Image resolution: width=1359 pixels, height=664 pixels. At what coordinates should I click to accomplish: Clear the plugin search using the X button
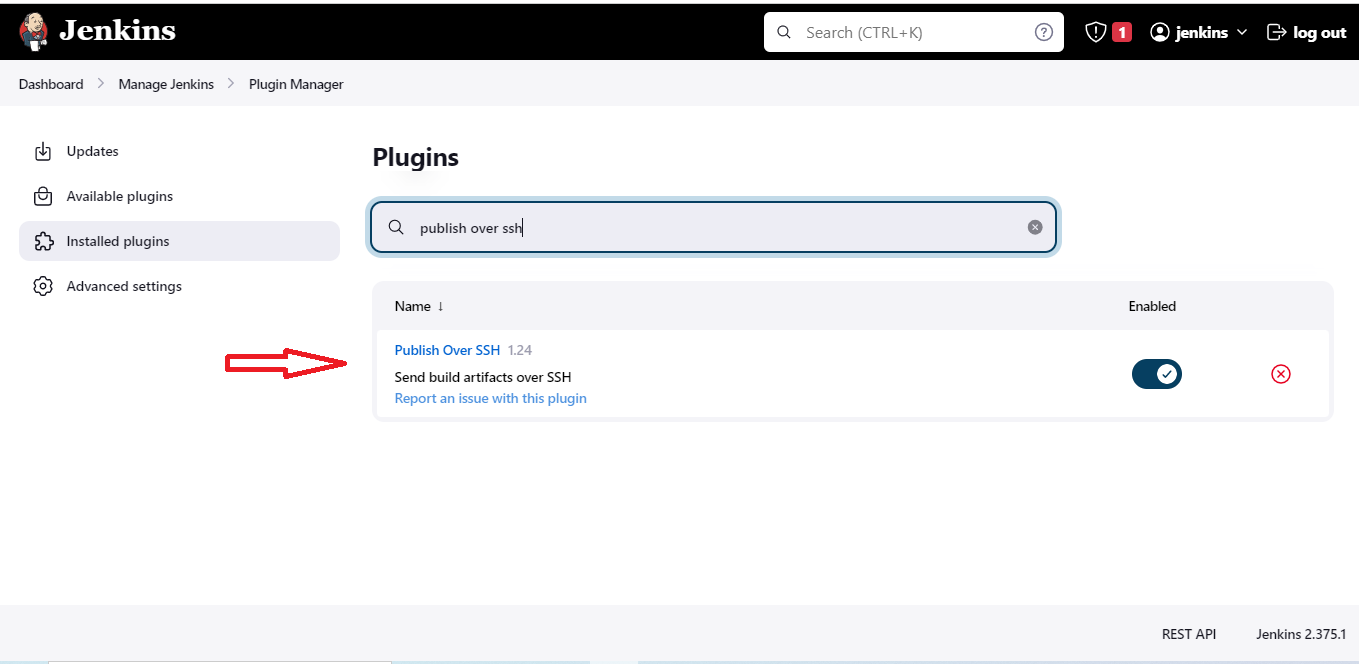(x=1035, y=226)
